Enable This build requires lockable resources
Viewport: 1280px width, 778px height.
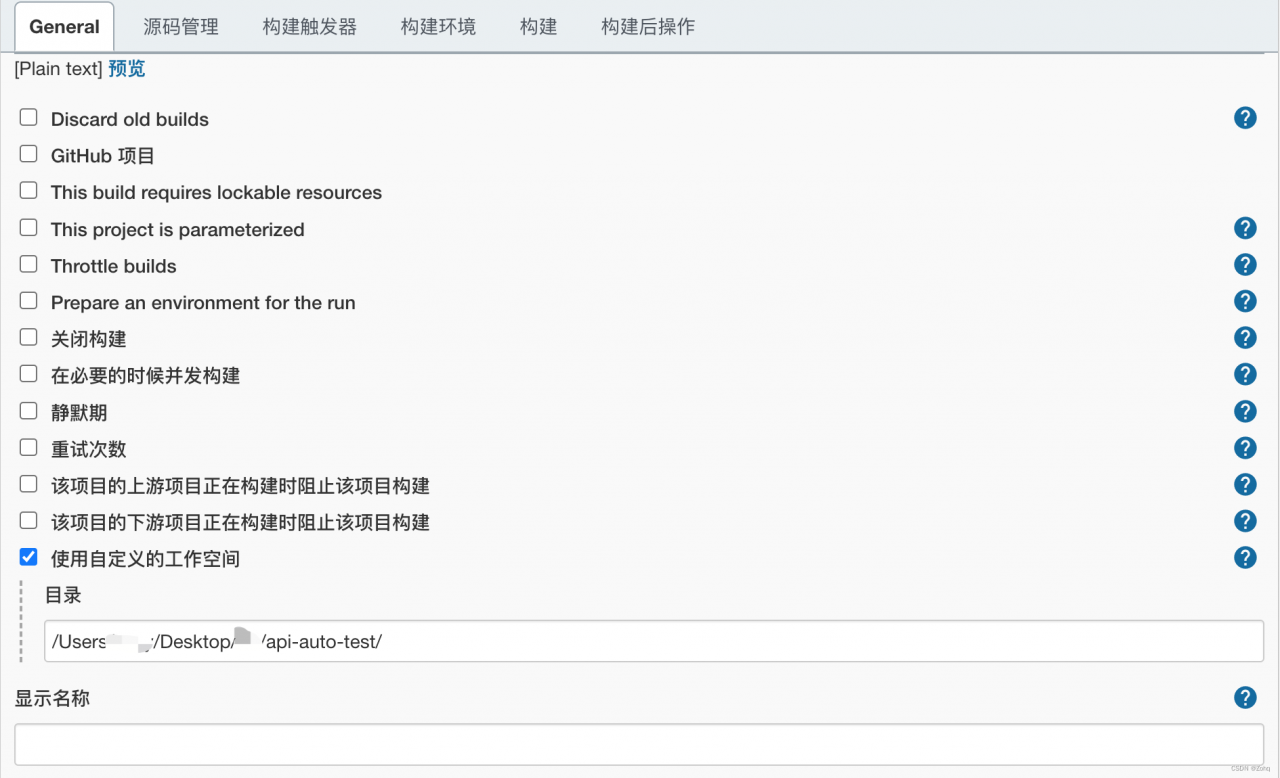(28, 190)
